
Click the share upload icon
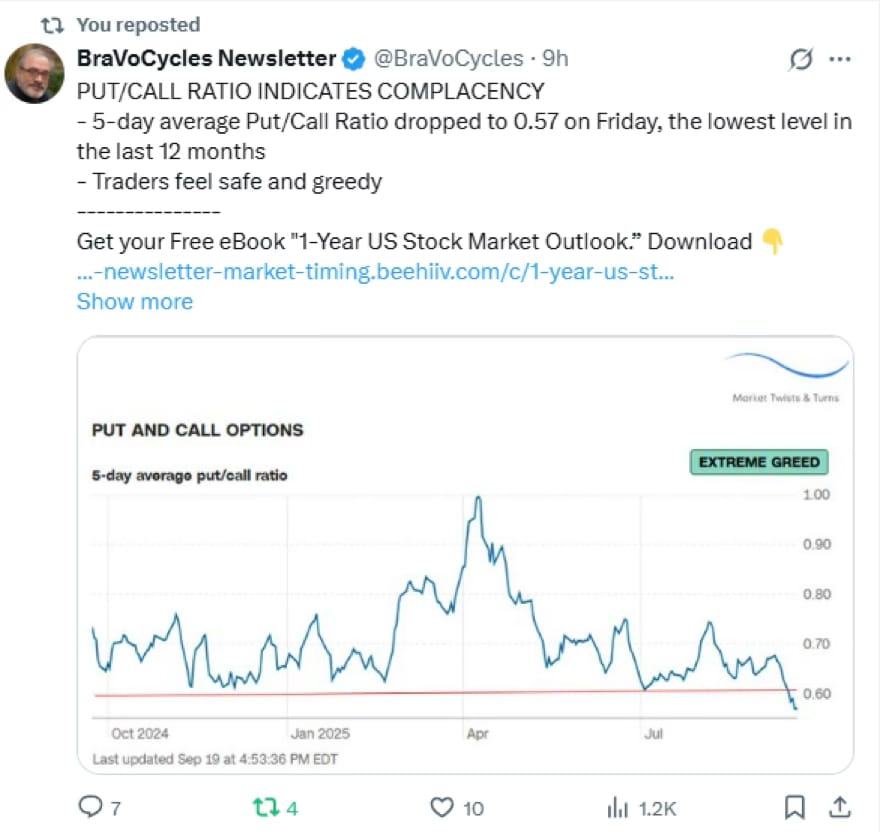click(840, 807)
